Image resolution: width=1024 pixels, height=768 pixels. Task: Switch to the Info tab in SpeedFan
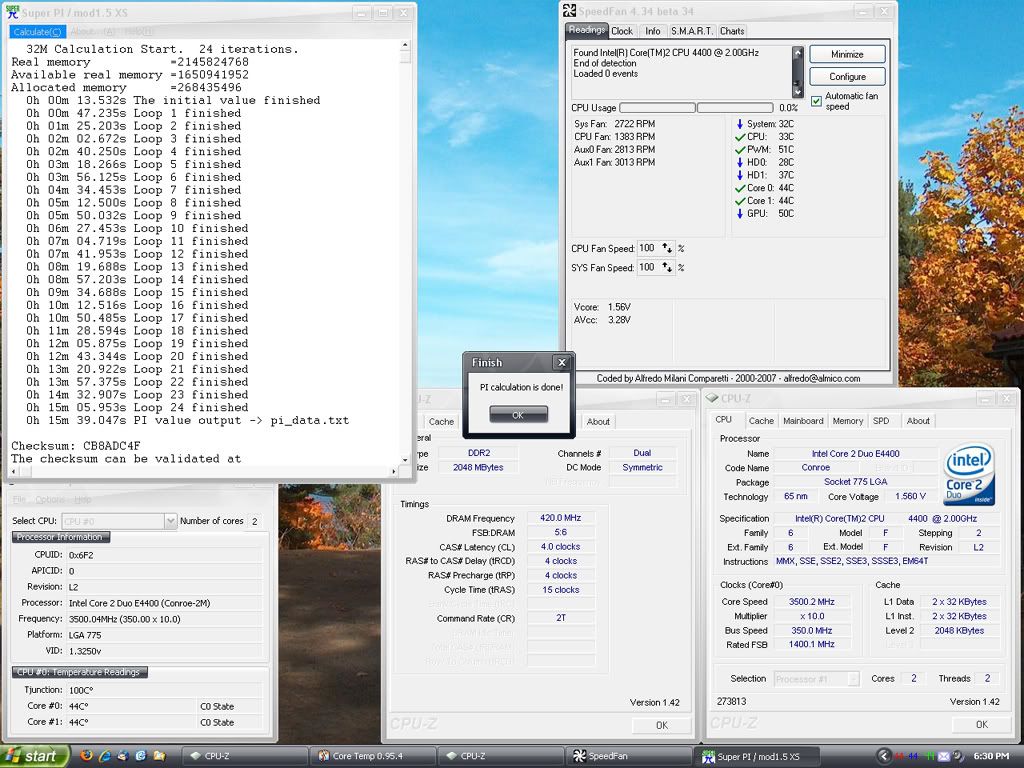[x=652, y=31]
